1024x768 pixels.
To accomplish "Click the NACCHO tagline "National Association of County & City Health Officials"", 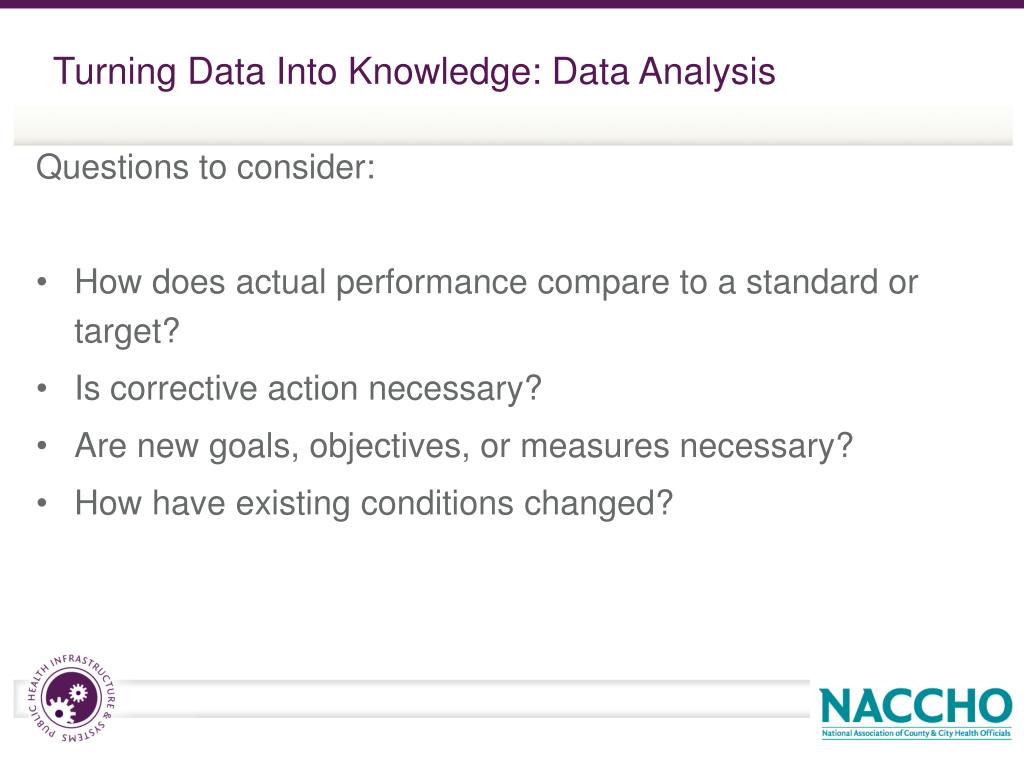I will [x=916, y=733].
